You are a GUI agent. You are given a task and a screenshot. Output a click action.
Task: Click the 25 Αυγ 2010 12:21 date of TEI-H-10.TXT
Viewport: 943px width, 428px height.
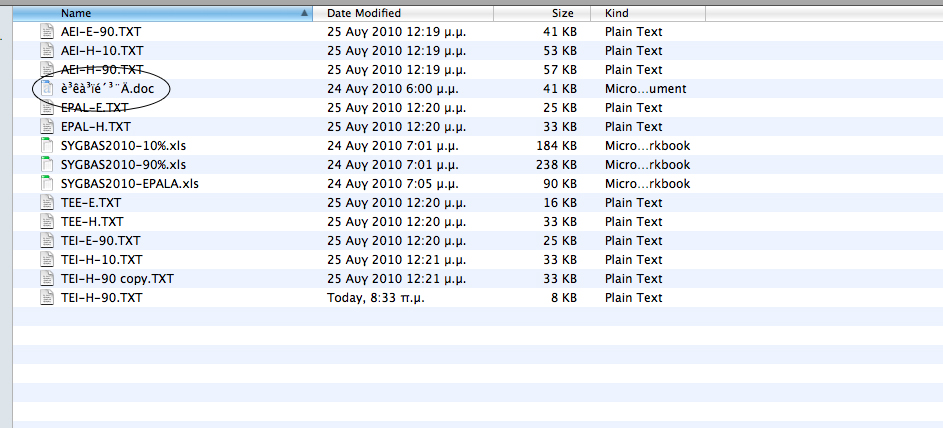click(x=397, y=260)
